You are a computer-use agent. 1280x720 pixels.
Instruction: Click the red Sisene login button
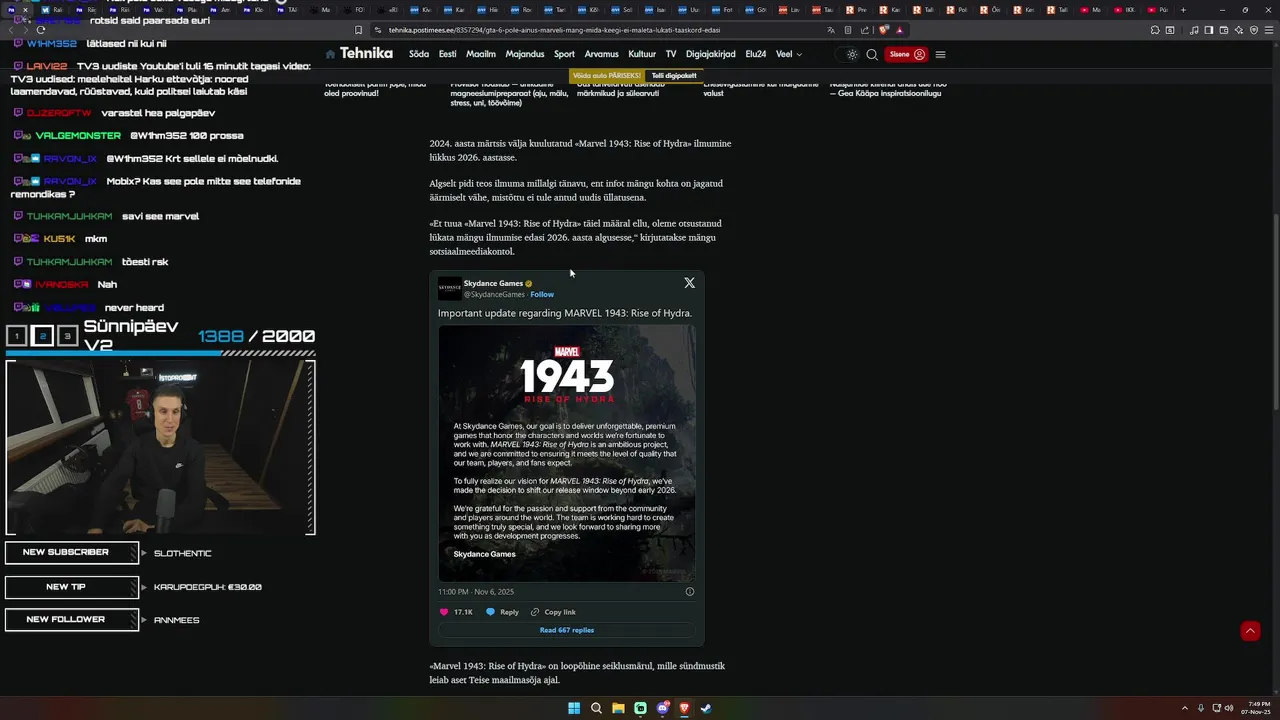[x=907, y=54]
